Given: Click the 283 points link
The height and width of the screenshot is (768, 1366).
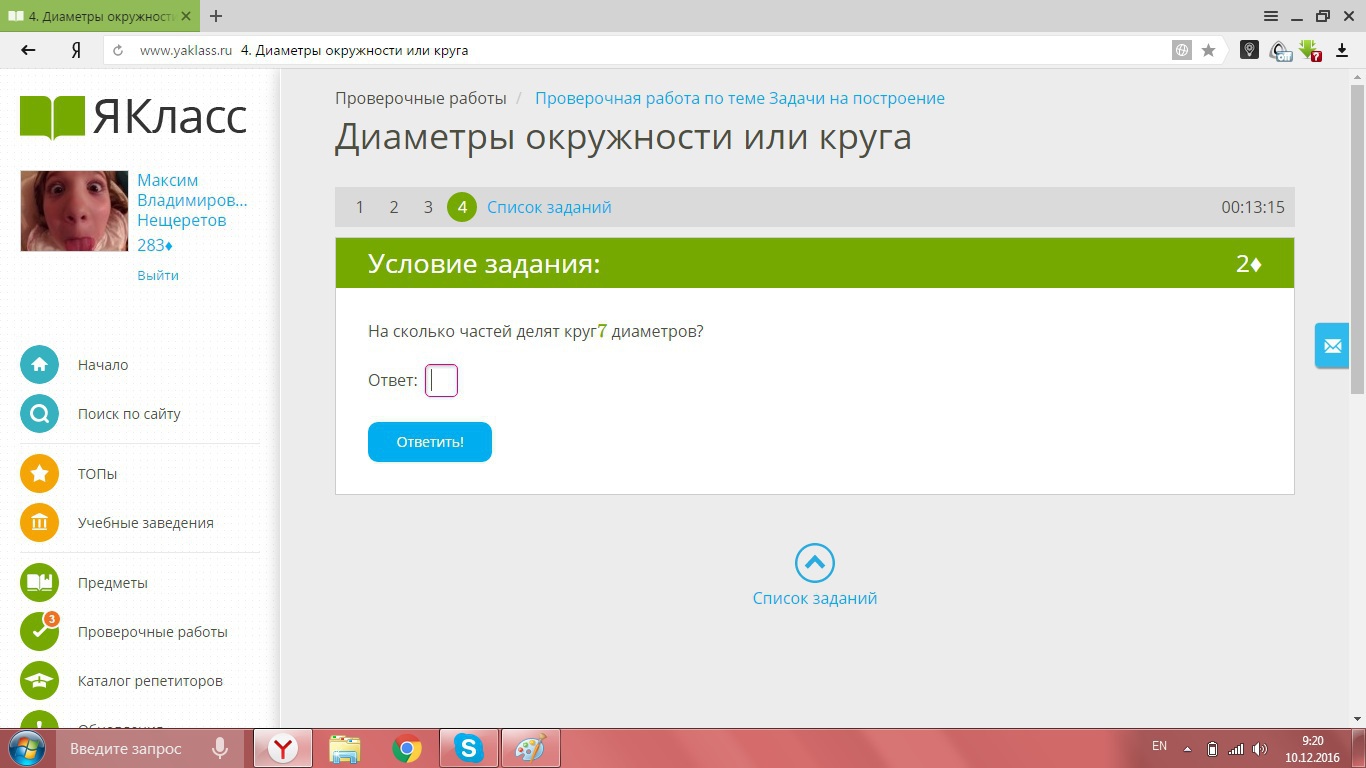Looking at the screenshot, I should point(155,245).
